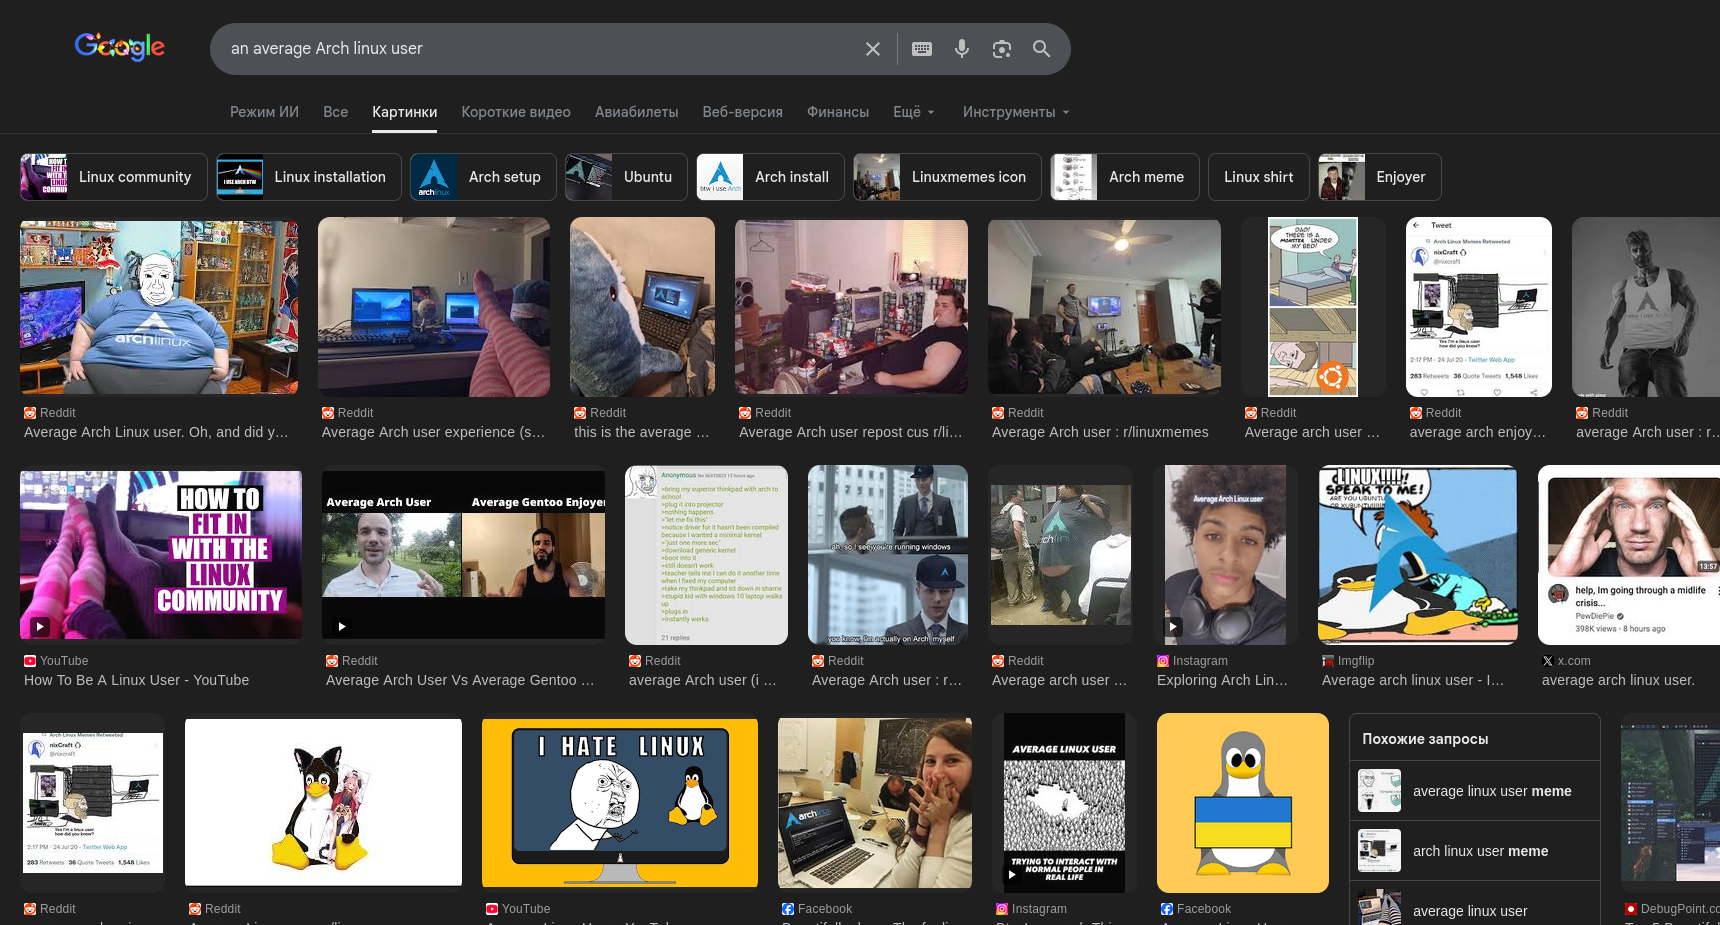Open 'Average Arch user experience' Reddit link
Screen dimensions: 1720x925
[x=434, y=432]
